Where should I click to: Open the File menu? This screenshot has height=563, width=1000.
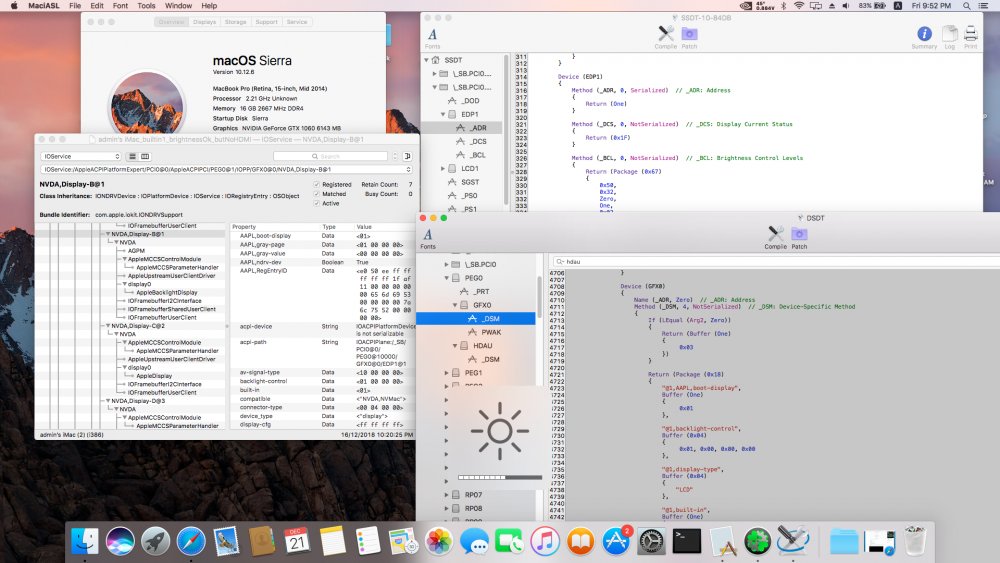75,6
